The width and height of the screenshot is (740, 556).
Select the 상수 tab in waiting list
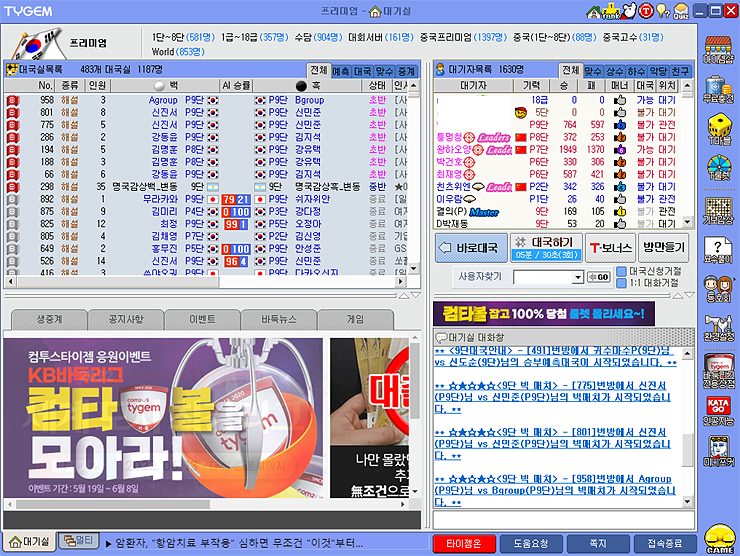coord(615,71)
